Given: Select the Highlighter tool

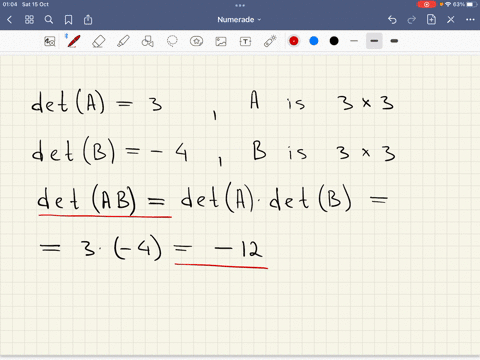Looking at the screenshot, I should tap(123, 41).
